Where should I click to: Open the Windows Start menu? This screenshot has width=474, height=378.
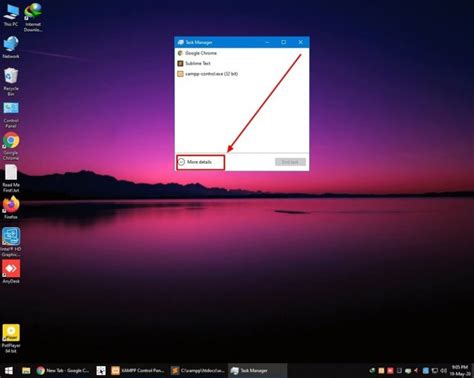click(x=9, y=370)
